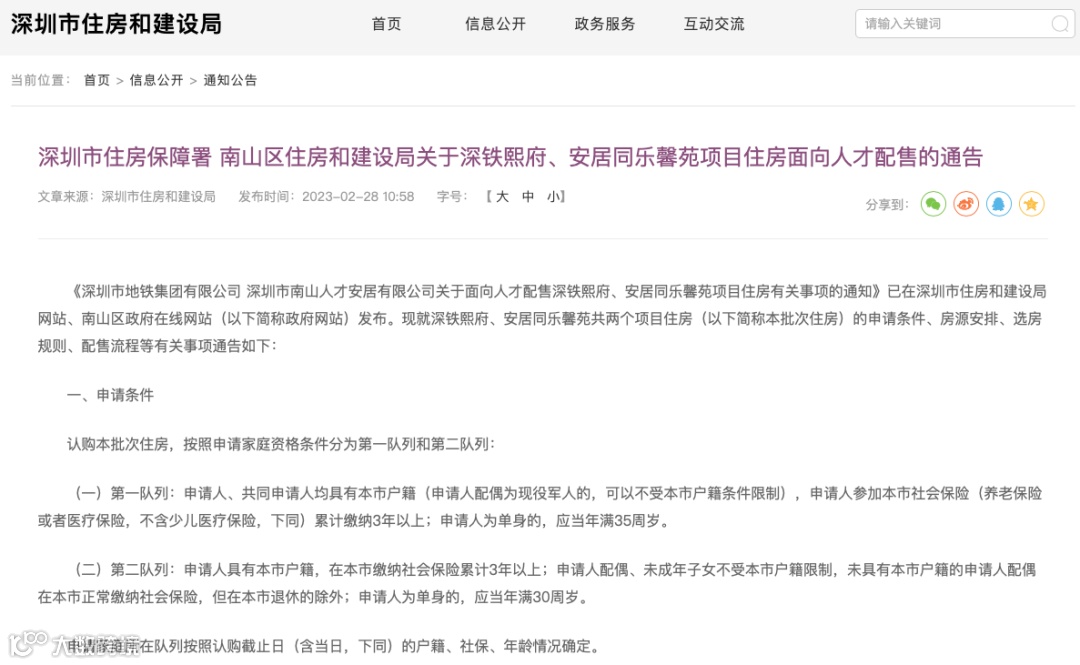The image size is (1080, 665).
Task: Click the 一、申请条件 section heading
Action: (110, 396)
